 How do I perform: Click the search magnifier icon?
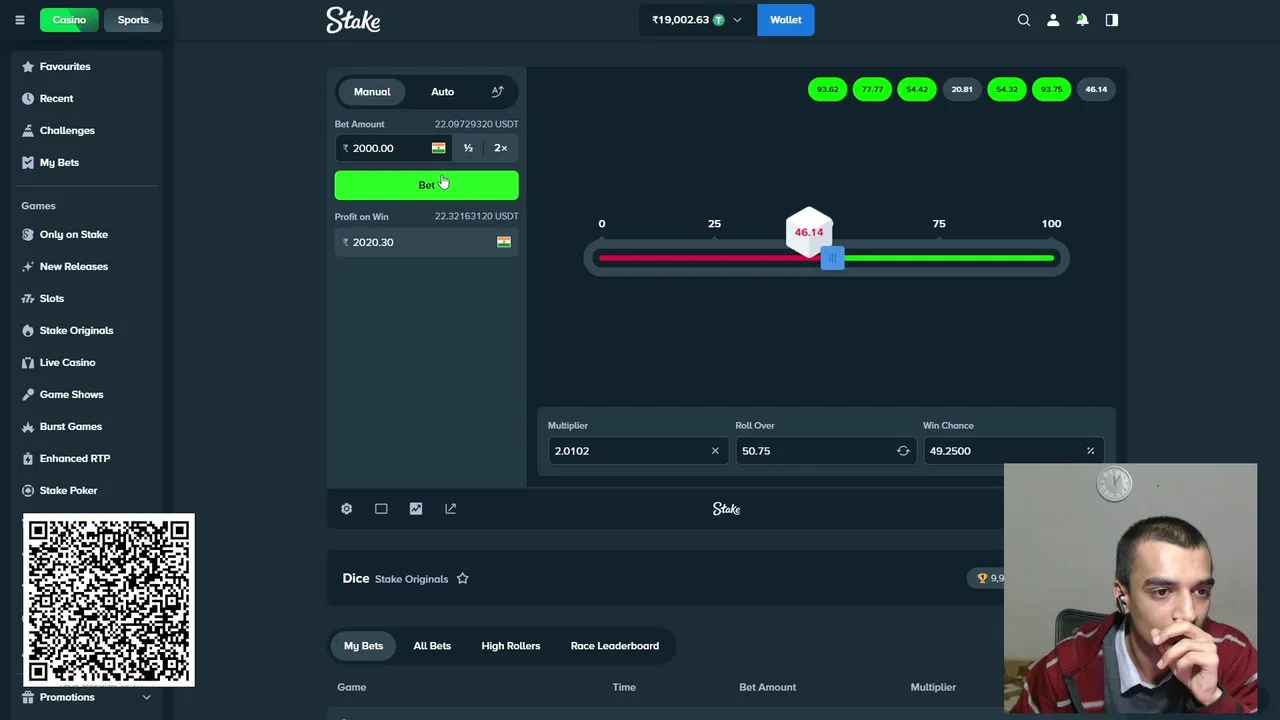1024,20
